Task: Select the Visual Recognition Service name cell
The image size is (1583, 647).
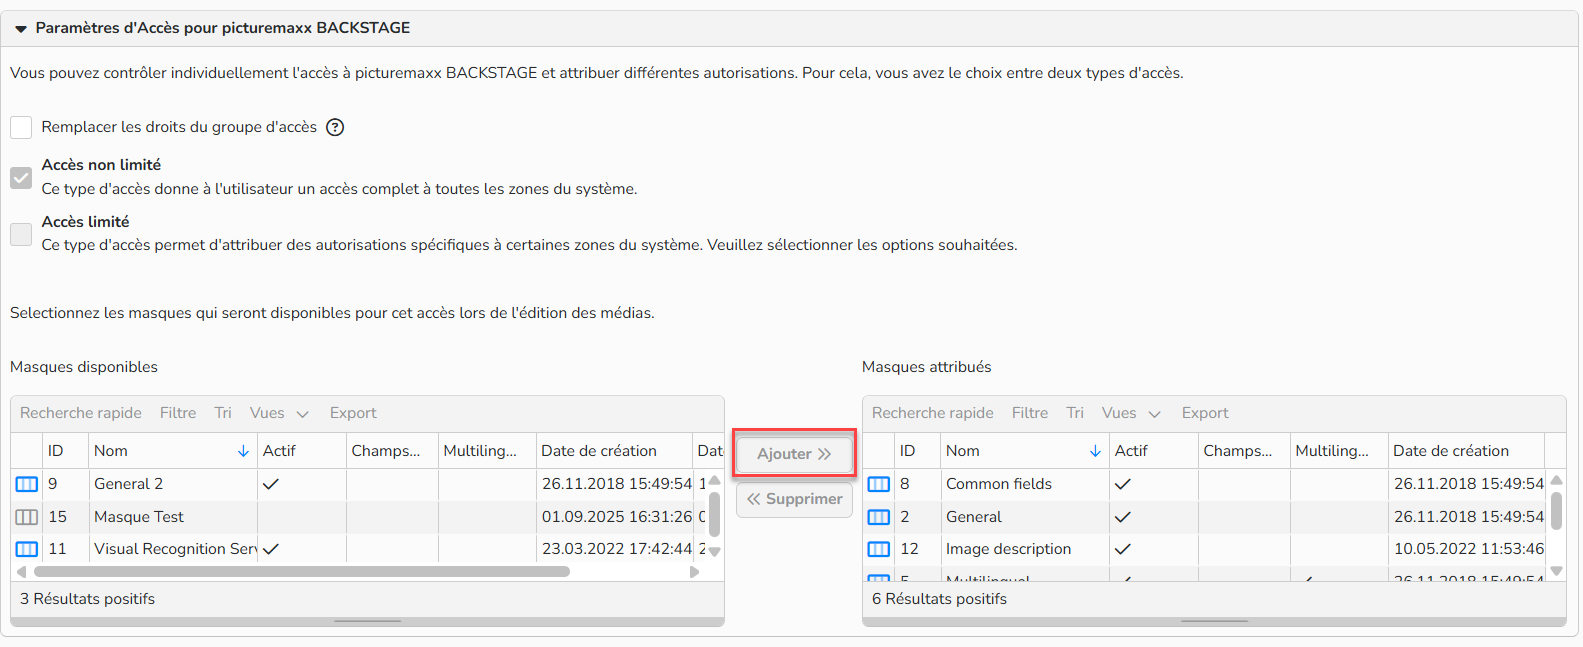Action: tap(173, 549)
